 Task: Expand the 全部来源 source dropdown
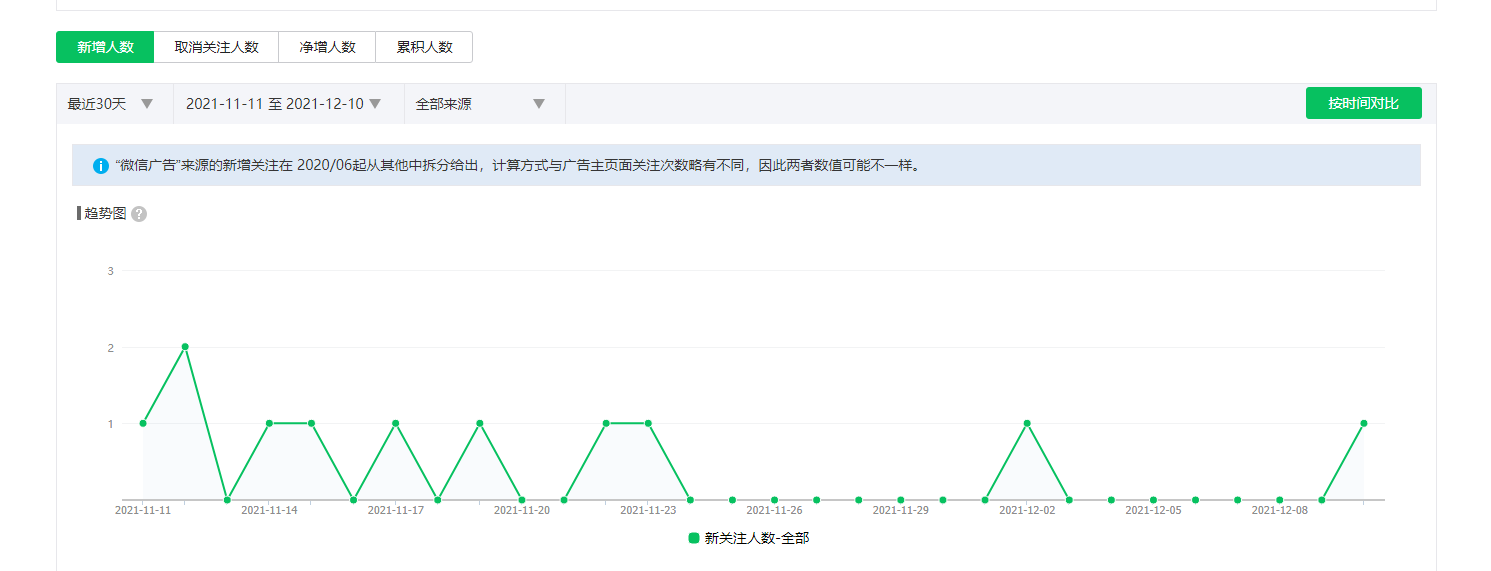coord(481,104)
